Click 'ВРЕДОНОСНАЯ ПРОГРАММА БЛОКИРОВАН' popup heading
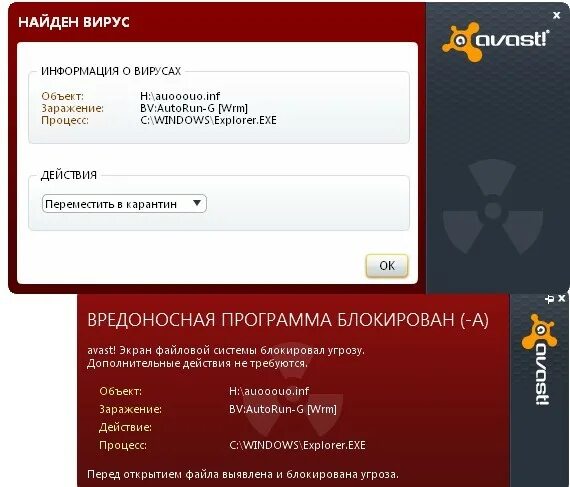This screenshot has width=570, height=487. (x=288, y=320)
